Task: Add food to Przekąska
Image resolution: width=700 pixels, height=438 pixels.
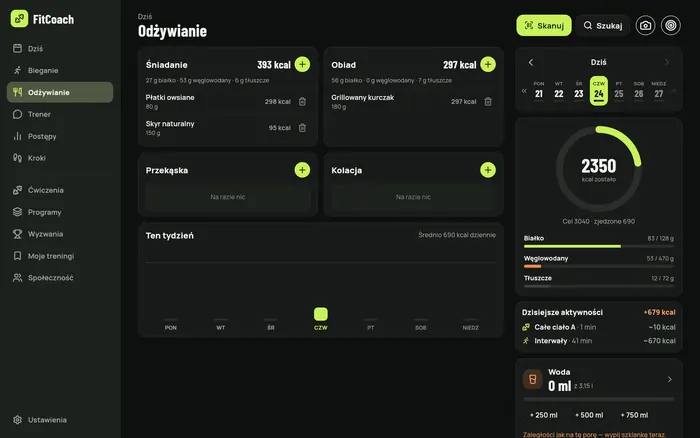Action: pyautogui.click(x=302, y=170)
